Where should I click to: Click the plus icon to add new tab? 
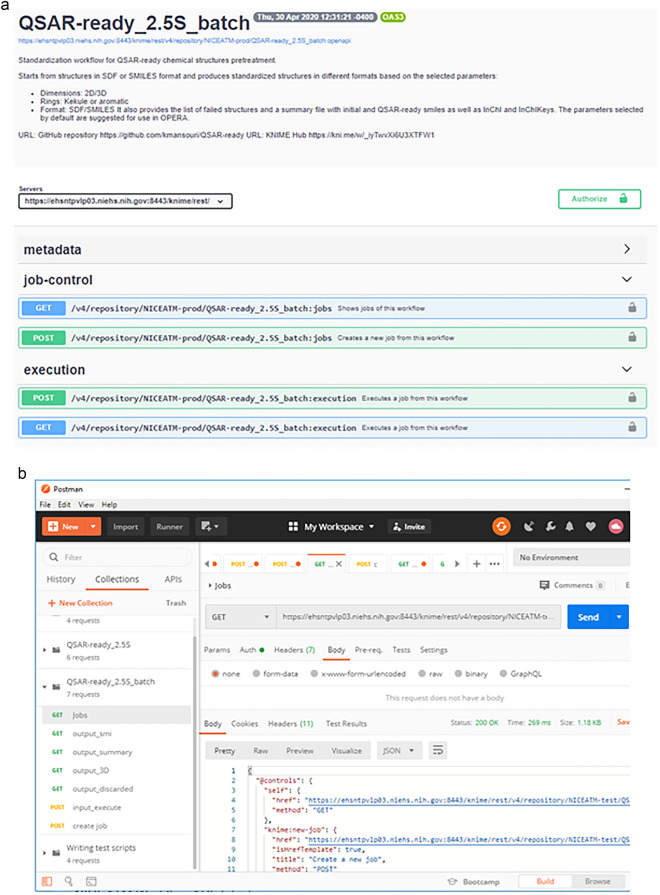[476, 564]
